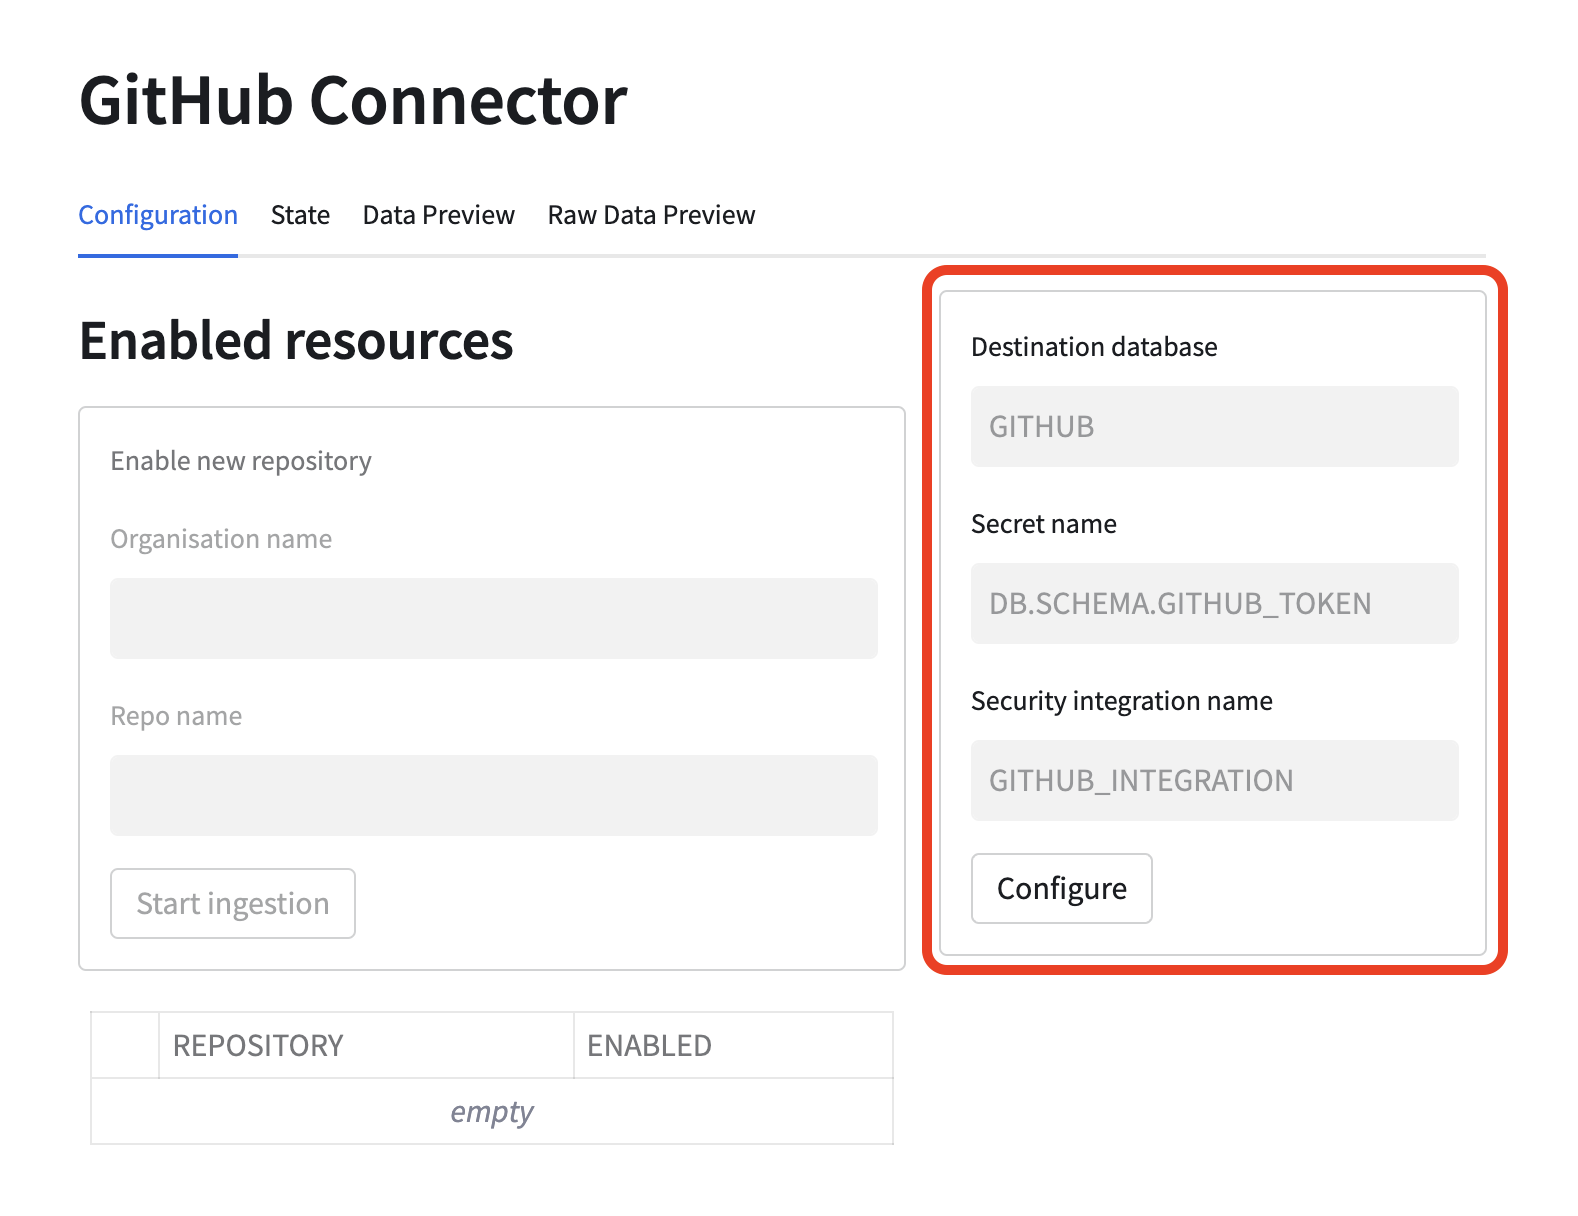Click the Start ingestion button

pos(233,903)
